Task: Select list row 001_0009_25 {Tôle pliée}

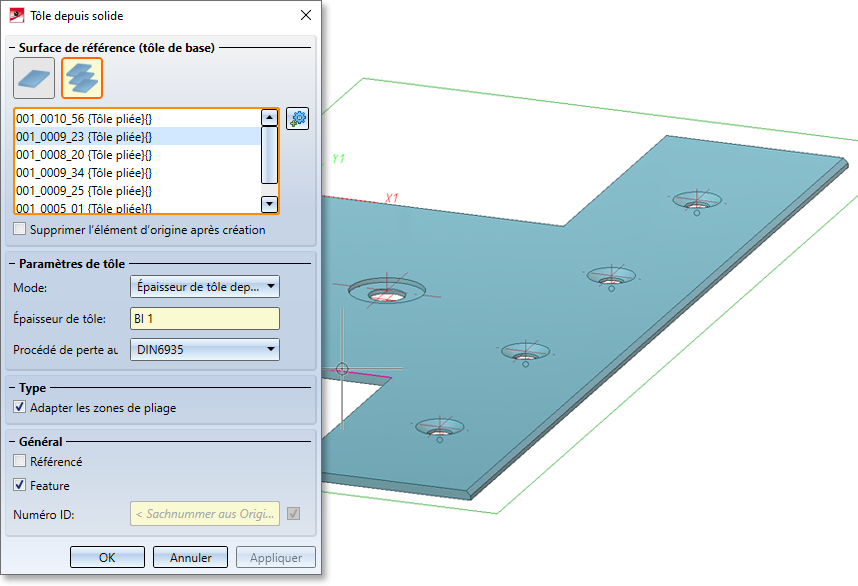Action: click(138, 190)
